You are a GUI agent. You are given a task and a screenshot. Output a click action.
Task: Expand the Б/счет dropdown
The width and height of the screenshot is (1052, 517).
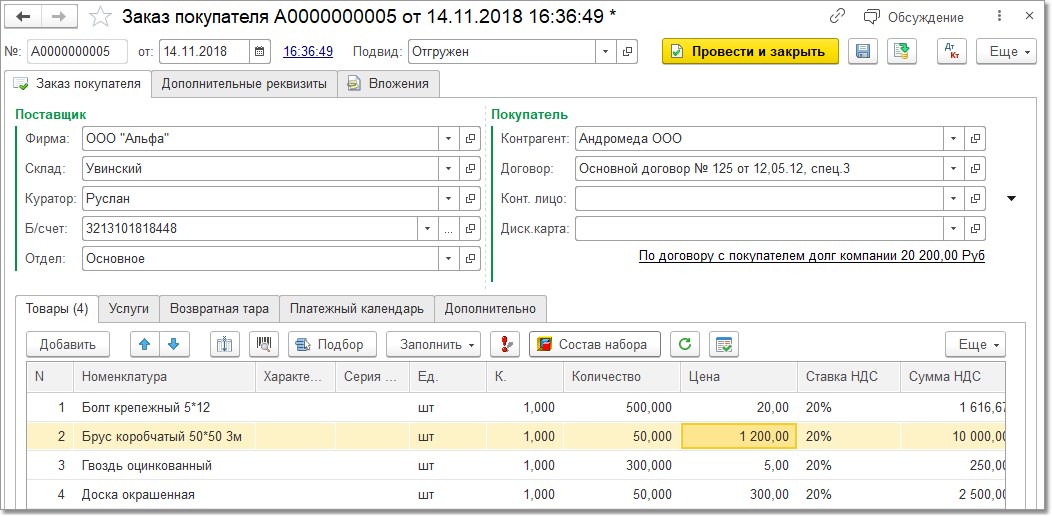[427, 229]
